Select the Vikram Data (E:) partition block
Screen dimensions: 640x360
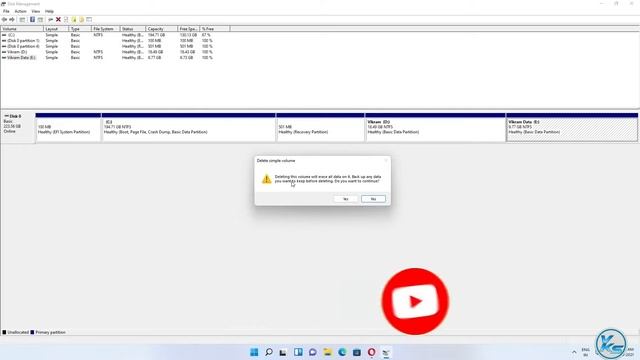[x=572, y=127]
